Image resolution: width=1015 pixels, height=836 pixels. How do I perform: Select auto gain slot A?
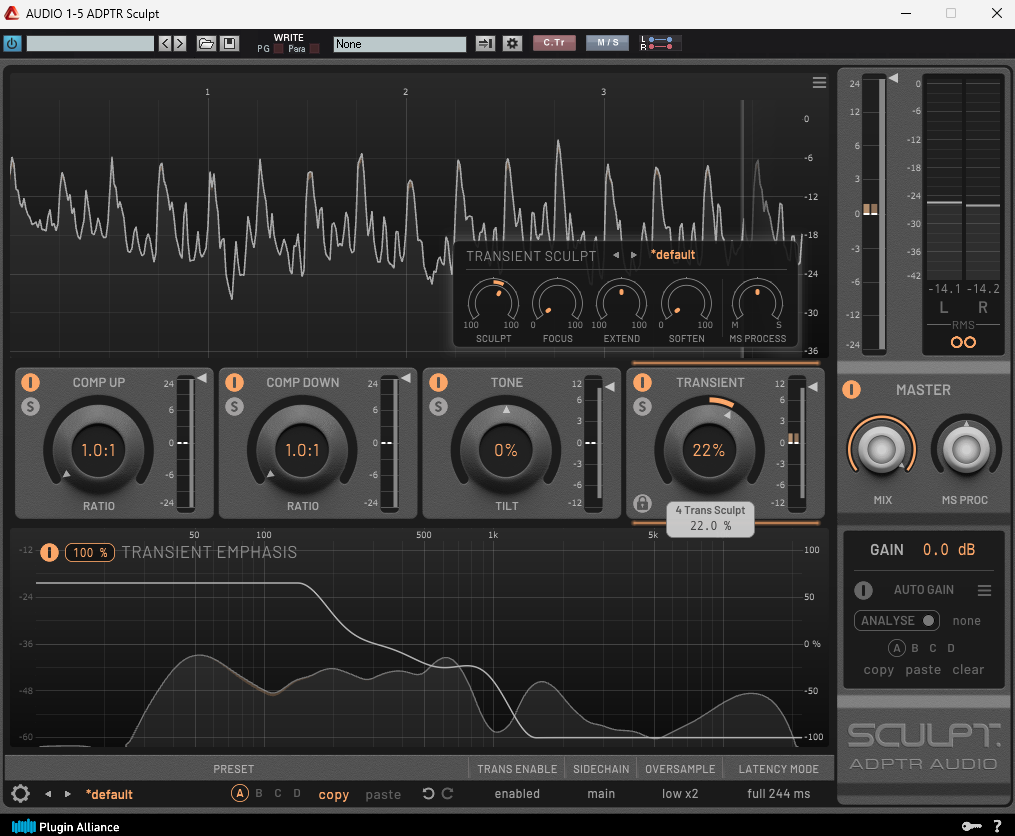[897, 648]
